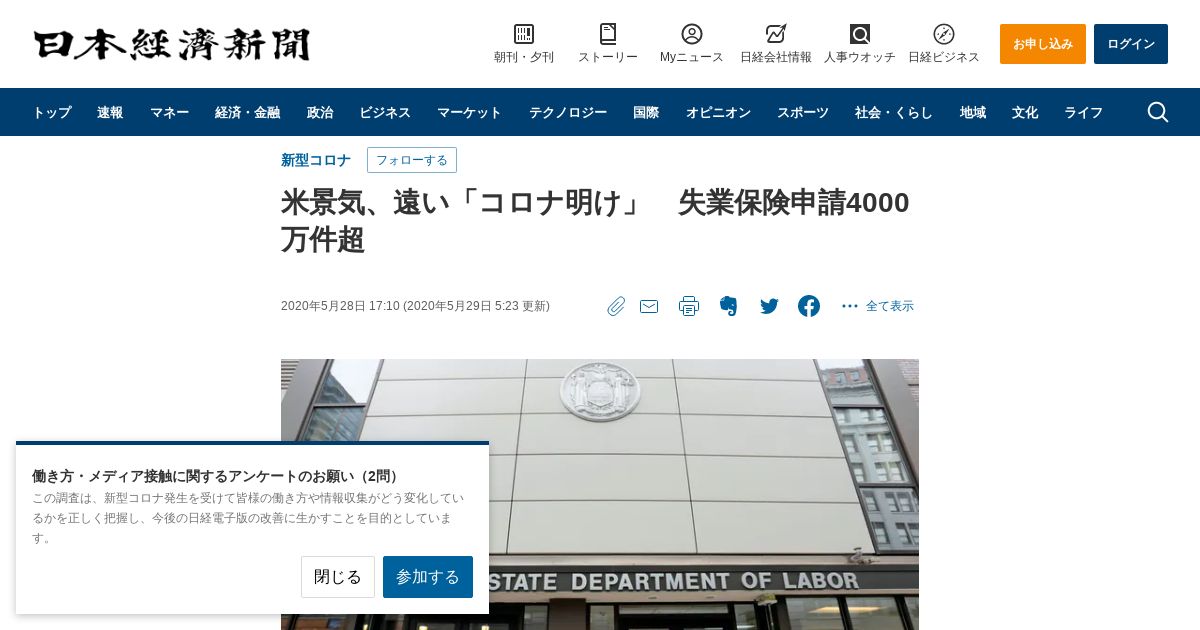1200x630 pixels.
Task: Share the article on Facebook
Action: [809, 306]
